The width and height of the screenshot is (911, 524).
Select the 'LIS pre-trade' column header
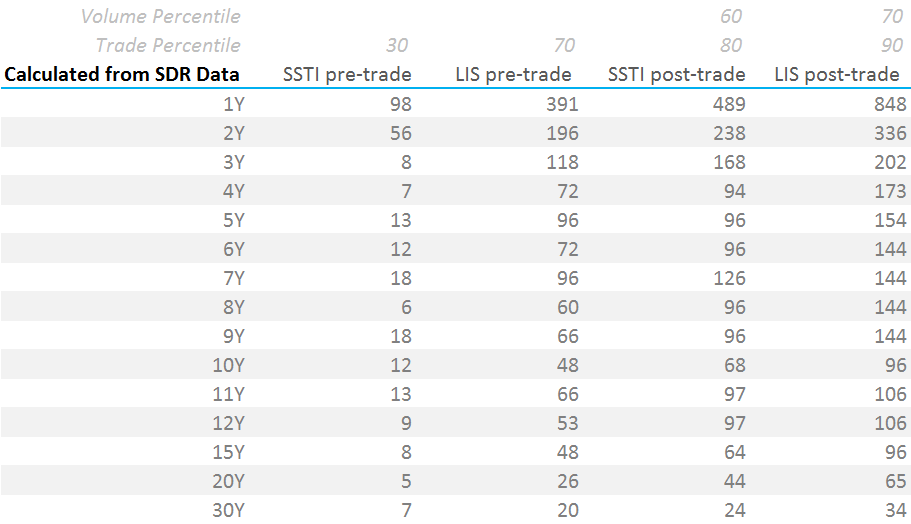click(x=513, y=74)
